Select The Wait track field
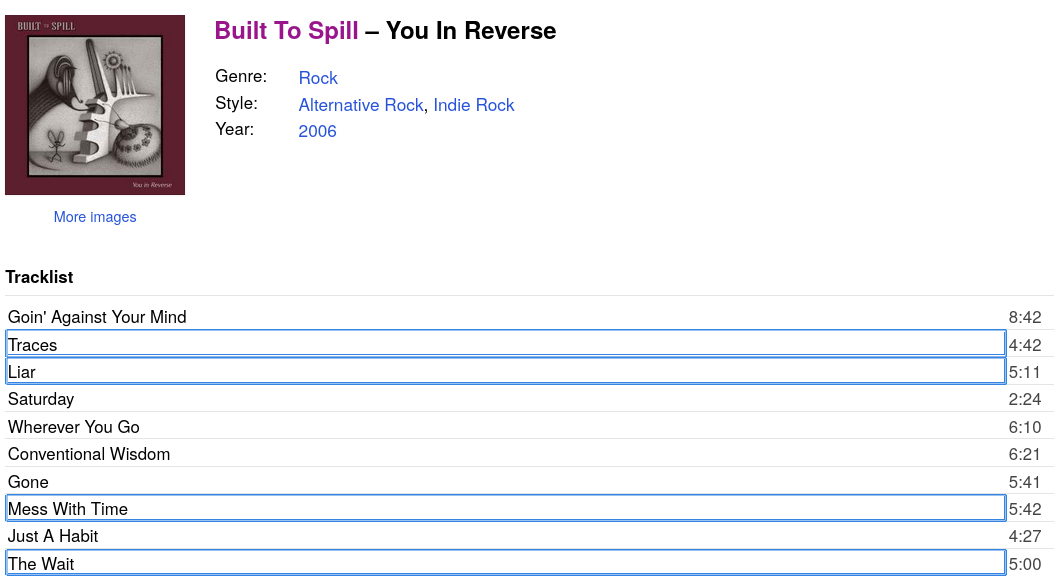The width and height of the screenshot is (1063, 588). (505, 564)
